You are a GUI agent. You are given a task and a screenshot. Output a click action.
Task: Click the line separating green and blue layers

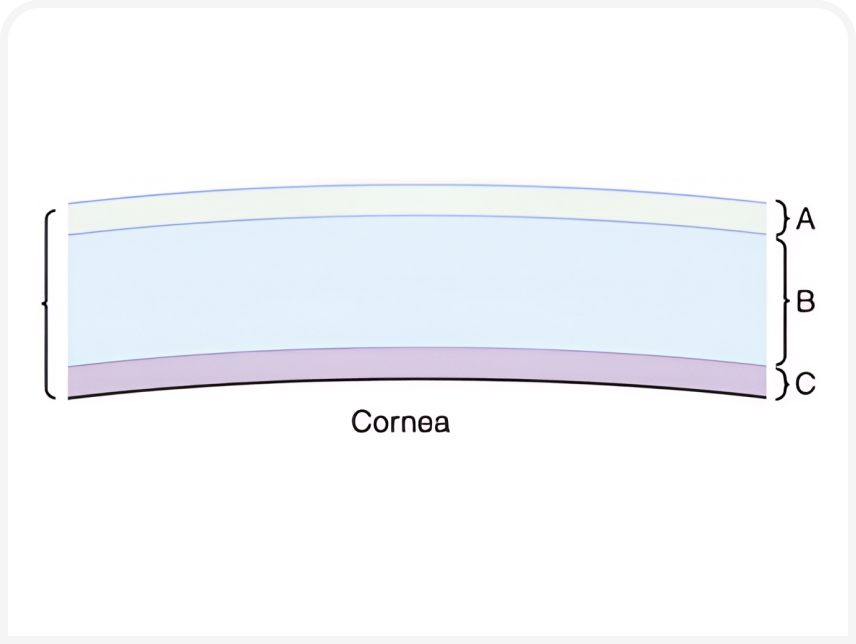417,216
